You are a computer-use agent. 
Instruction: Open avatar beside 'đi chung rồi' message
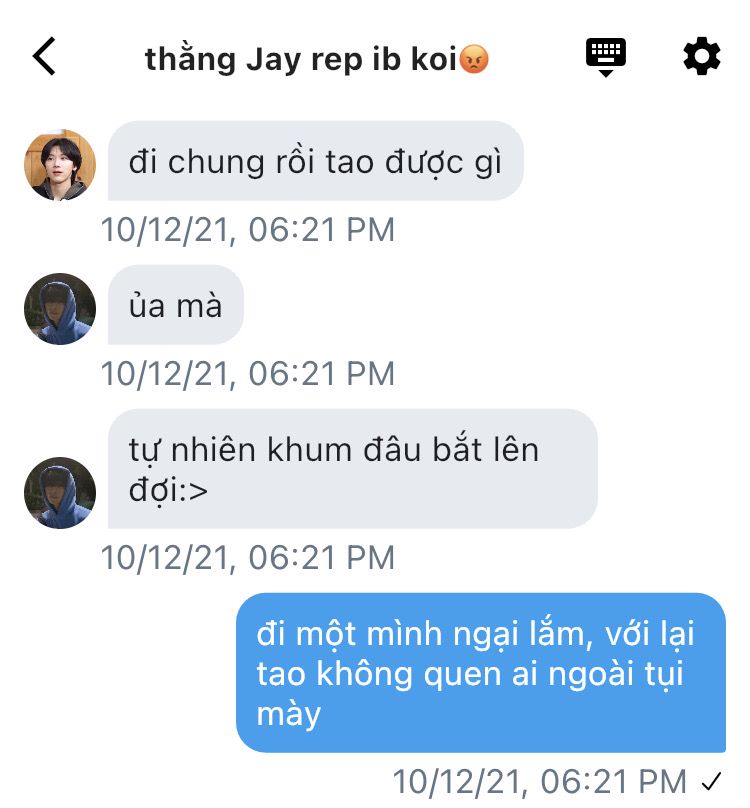(x=60, y=164)
